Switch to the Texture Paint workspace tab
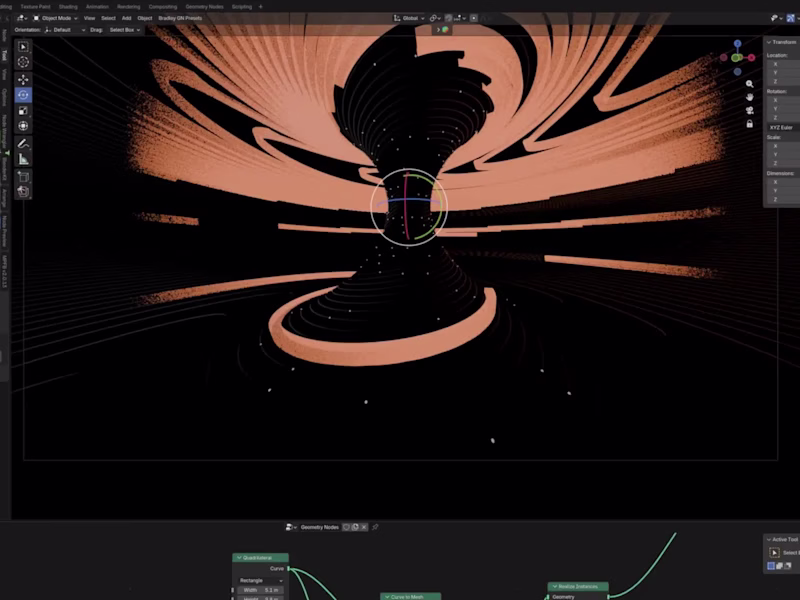The height and width of the screenshot is (600, 800). pyautogui.click(x=35, y=7)
